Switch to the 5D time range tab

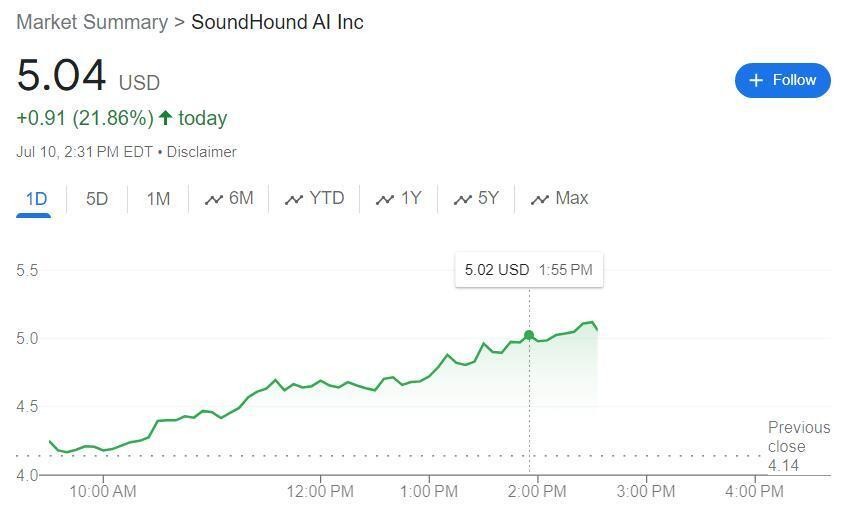97,199
